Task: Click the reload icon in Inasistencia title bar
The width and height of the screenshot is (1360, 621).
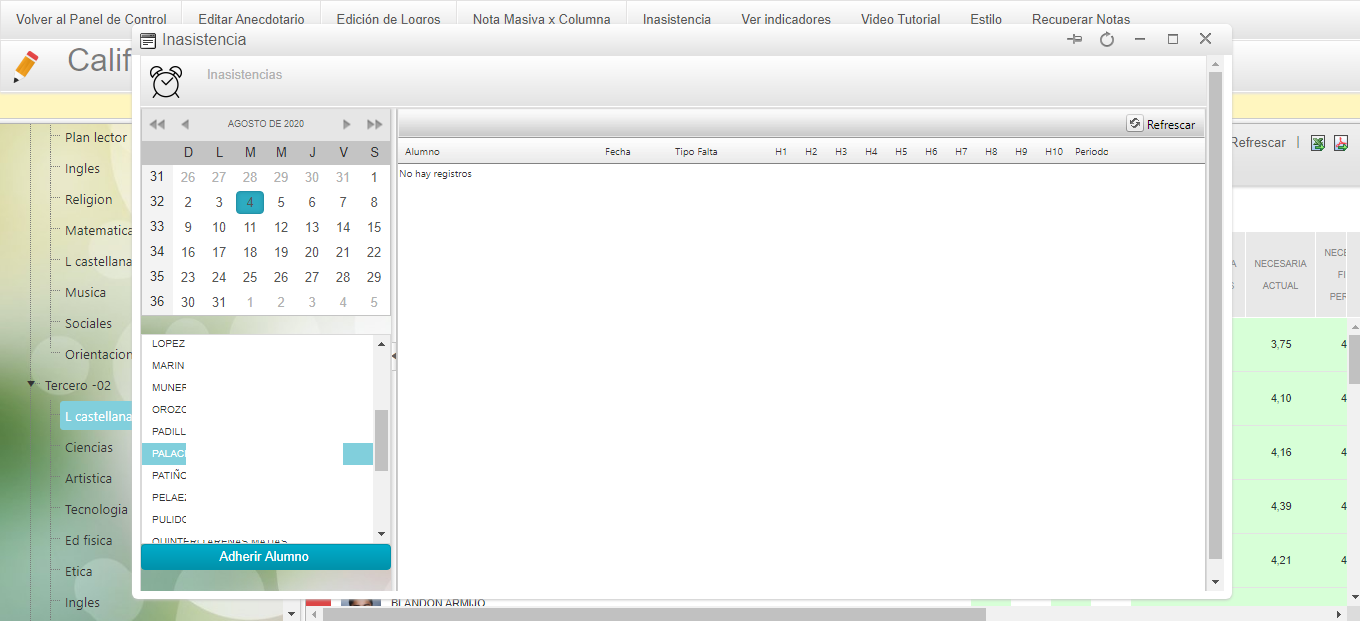Action: [1107, 39]
